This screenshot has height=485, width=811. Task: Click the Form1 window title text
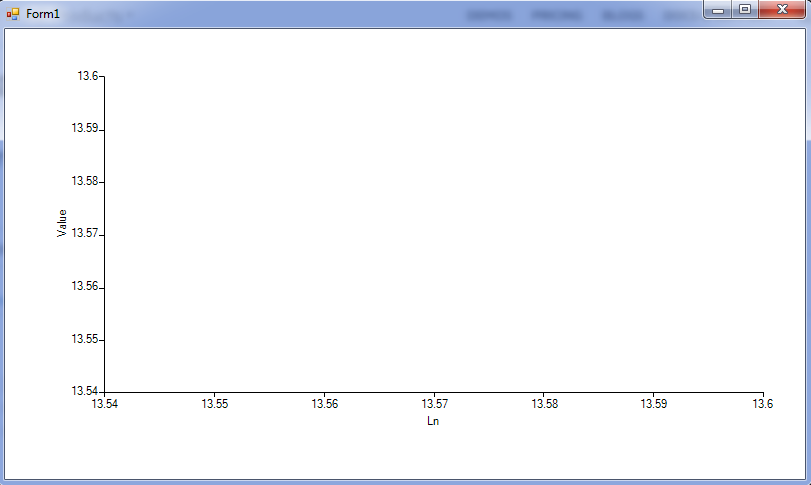click(x=43, y=14)
